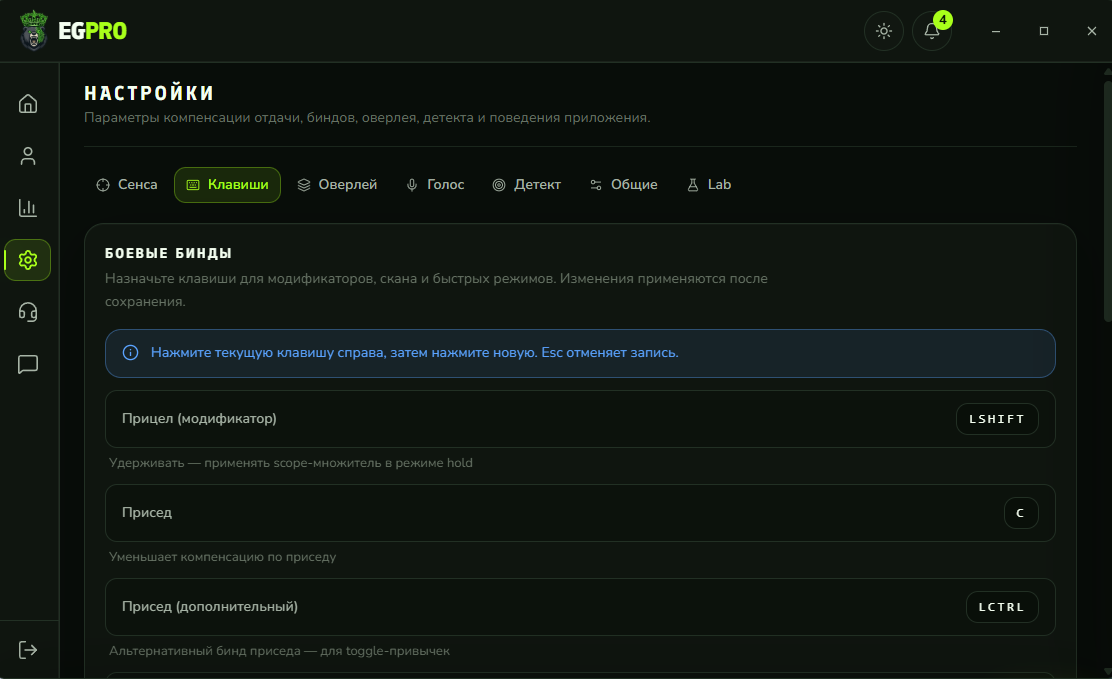Viewport: 1112px width, 679px height.
Task: Open the Home page from sidebar
Action: coord(28,104)
